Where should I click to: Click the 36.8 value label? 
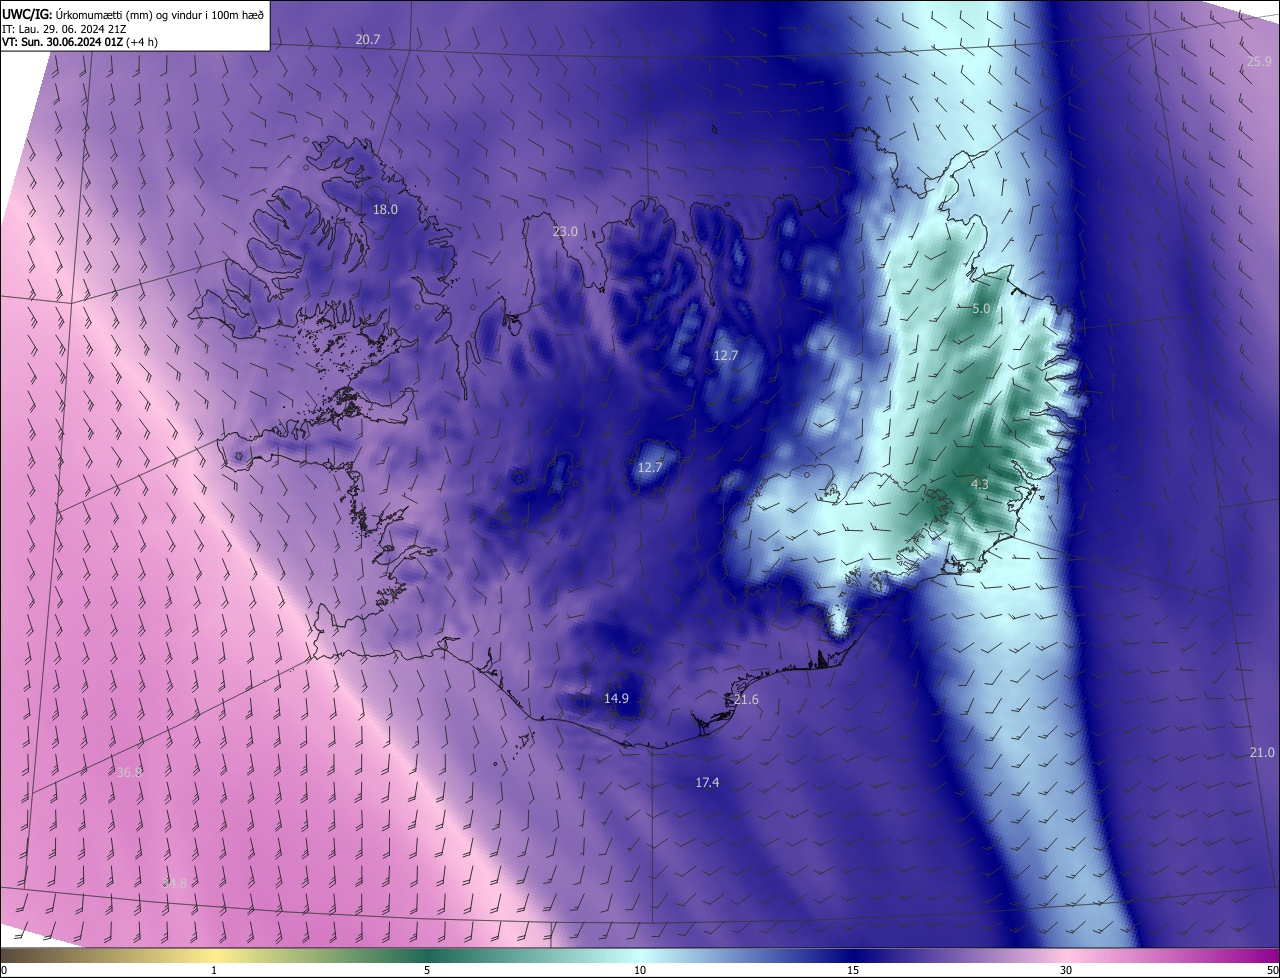coord(129,772)
